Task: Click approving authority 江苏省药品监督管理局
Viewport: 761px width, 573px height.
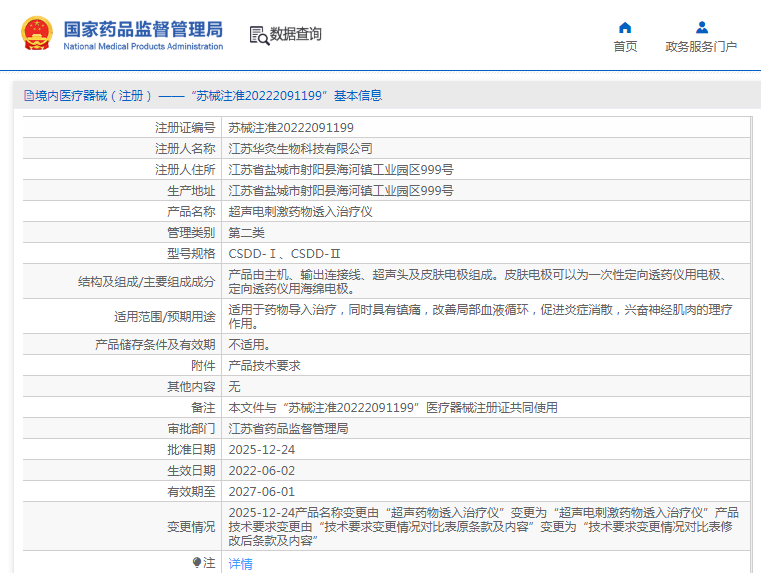Action: tap(288, 429)
